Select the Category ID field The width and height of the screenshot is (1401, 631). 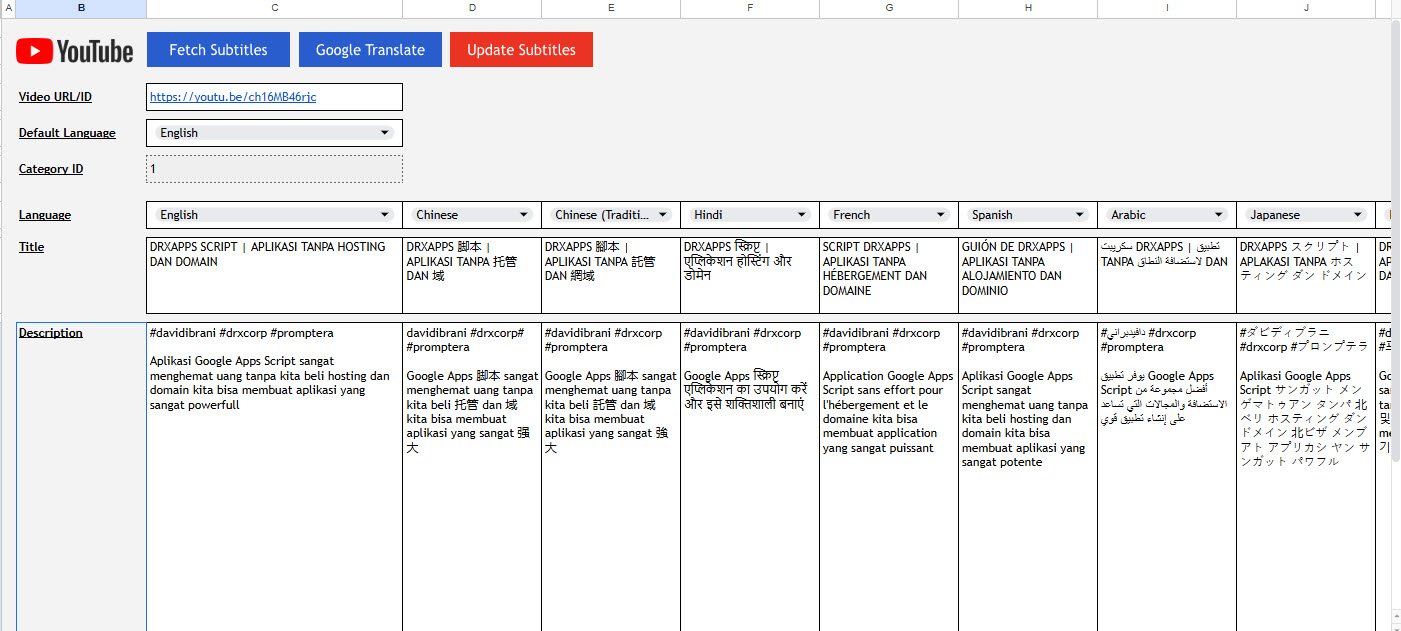pyautogui.click(x=275, y=169)
